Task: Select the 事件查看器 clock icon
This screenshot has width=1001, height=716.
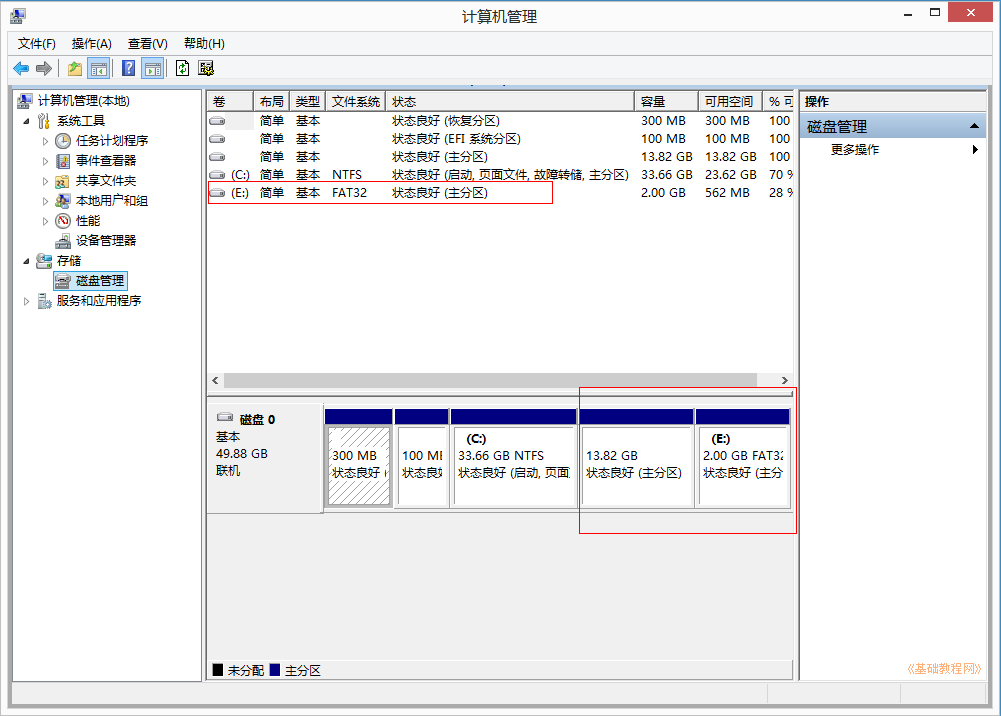Action: pos(62,160)
